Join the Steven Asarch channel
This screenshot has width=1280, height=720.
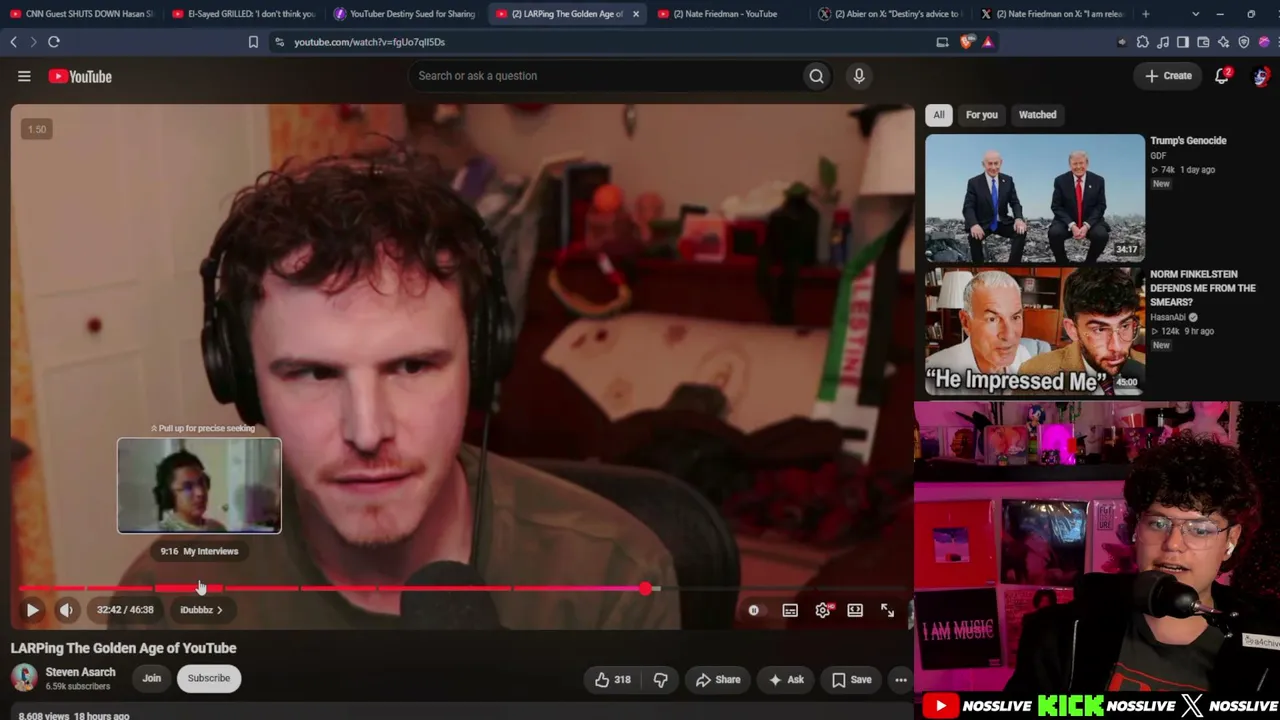[151, 678]
